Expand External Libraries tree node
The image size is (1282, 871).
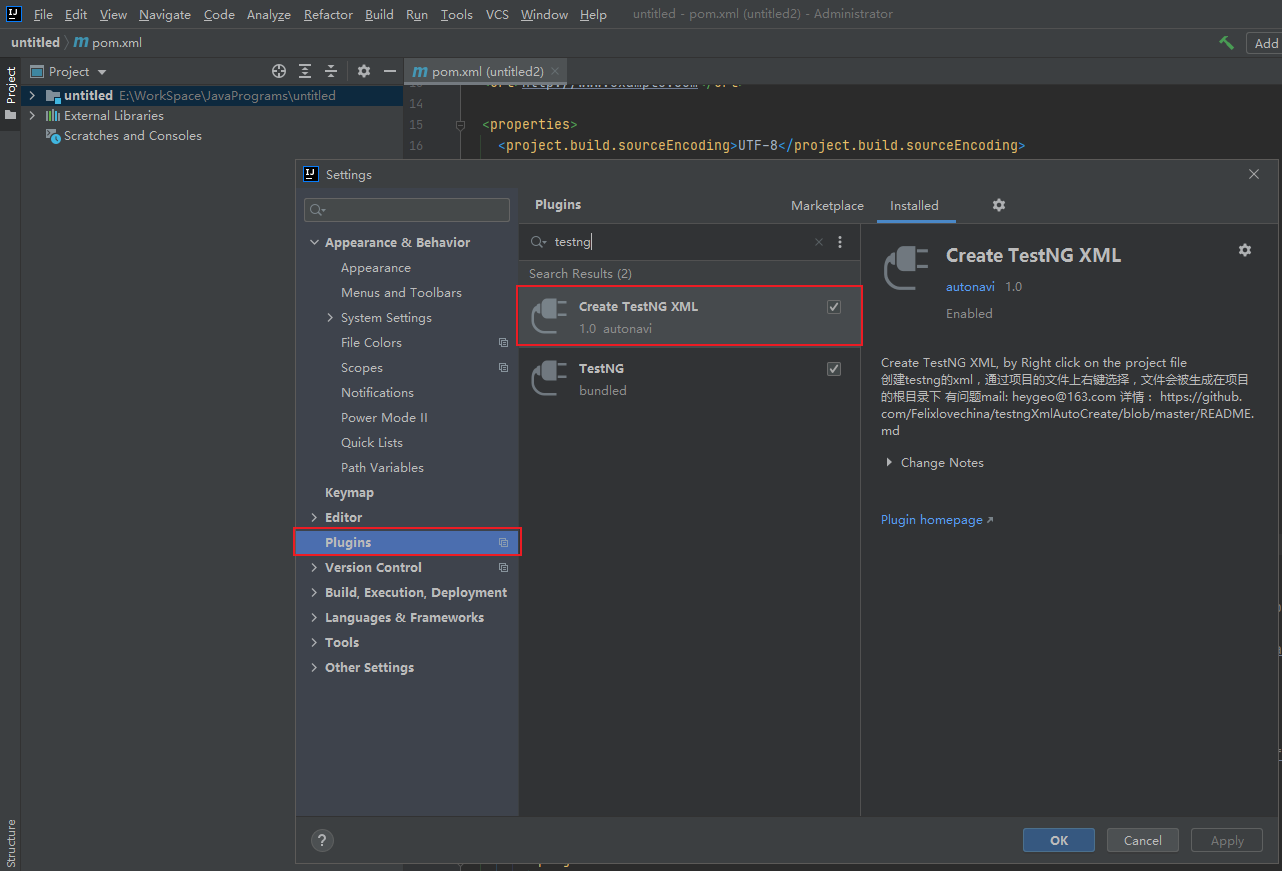point(32,116)
